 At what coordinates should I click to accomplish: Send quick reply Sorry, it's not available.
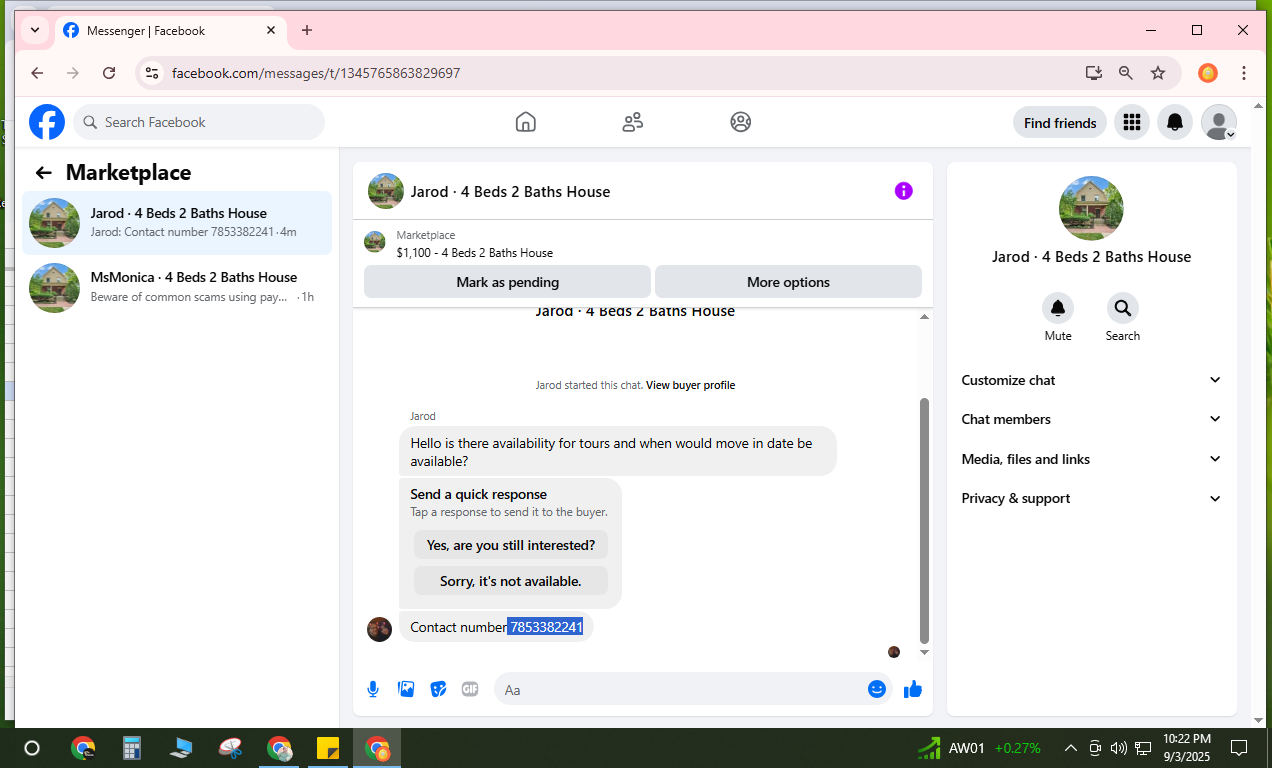[x=511, y=581]
